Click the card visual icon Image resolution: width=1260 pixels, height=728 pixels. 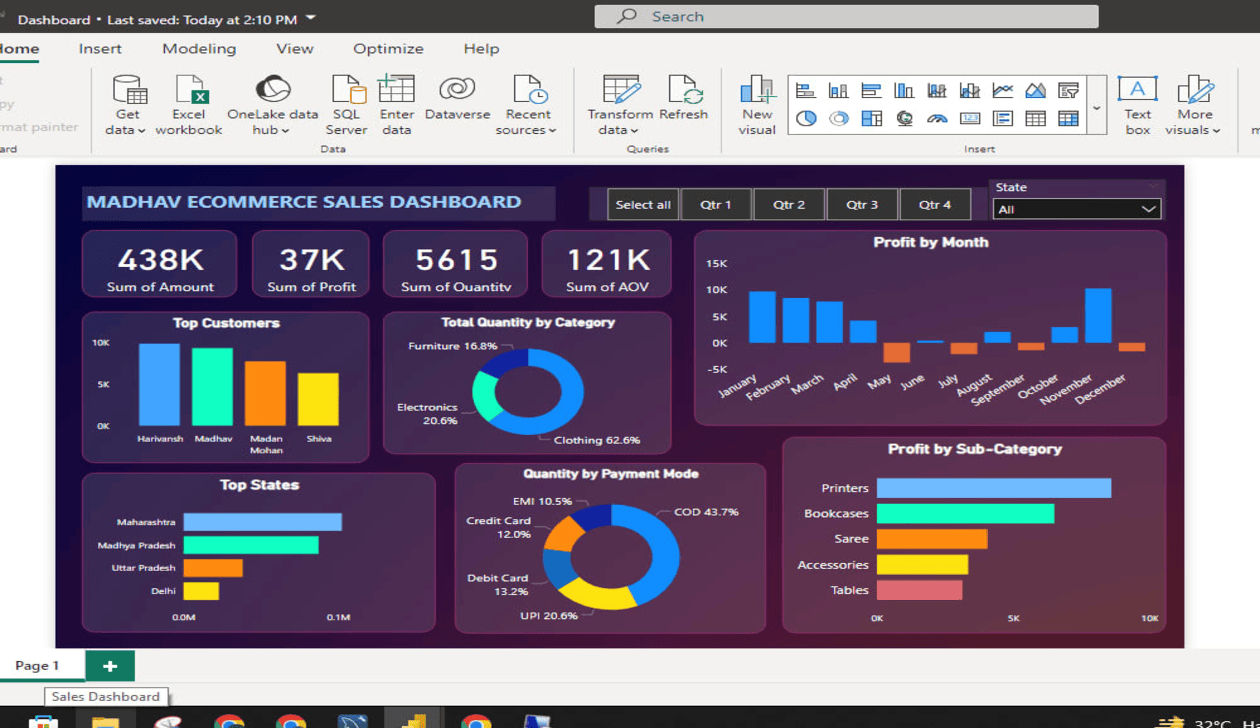point(970,118)
